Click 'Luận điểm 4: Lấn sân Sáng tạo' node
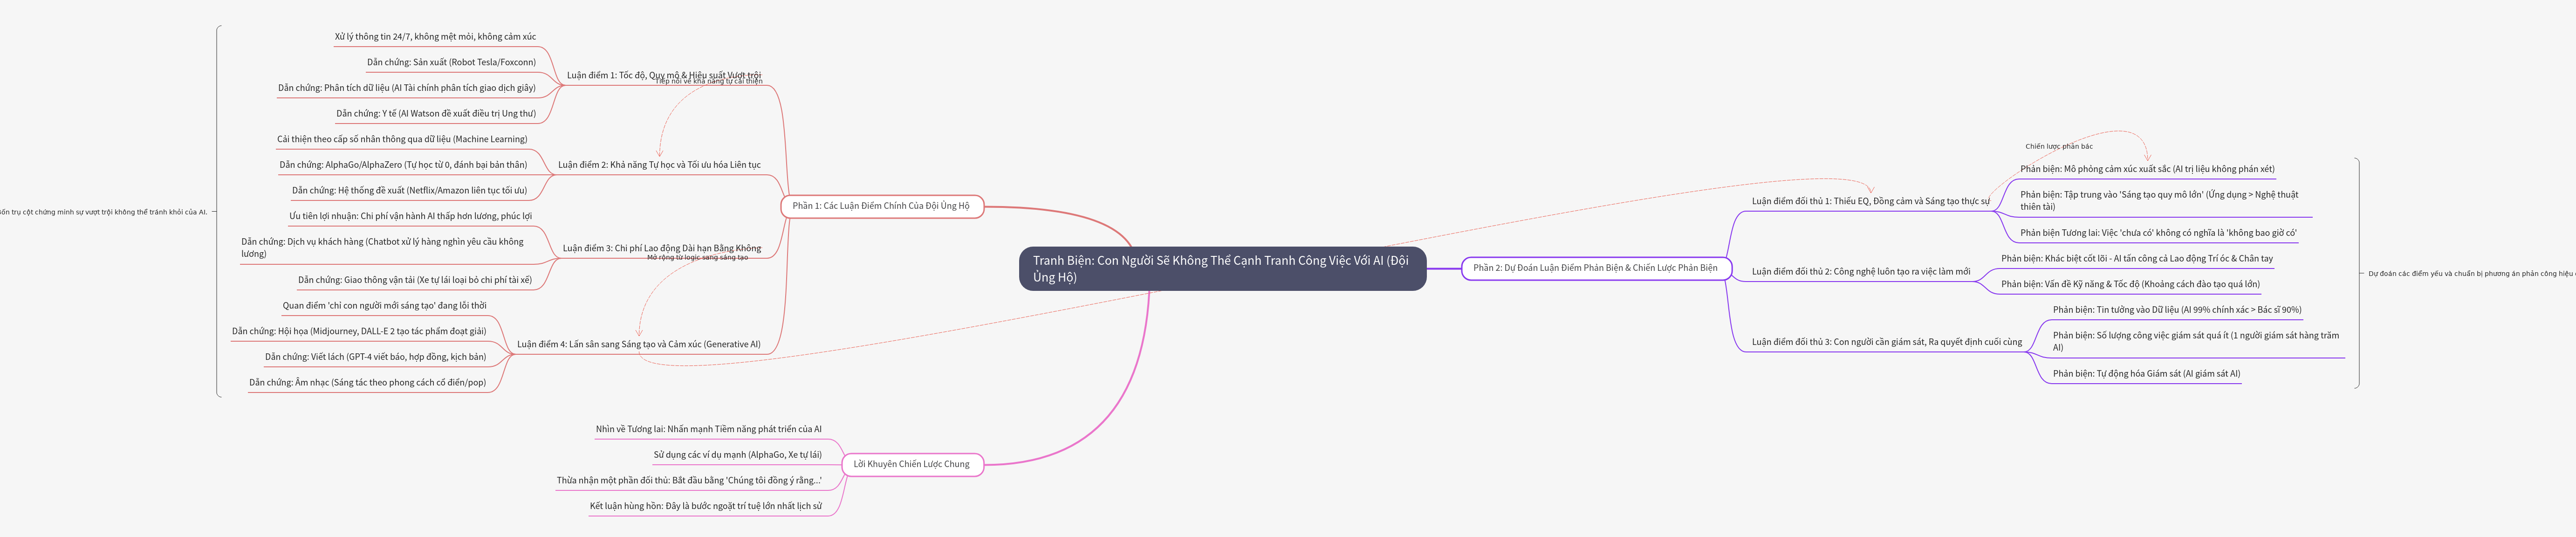The image size is (2576, 537). [x=638, y=344]
